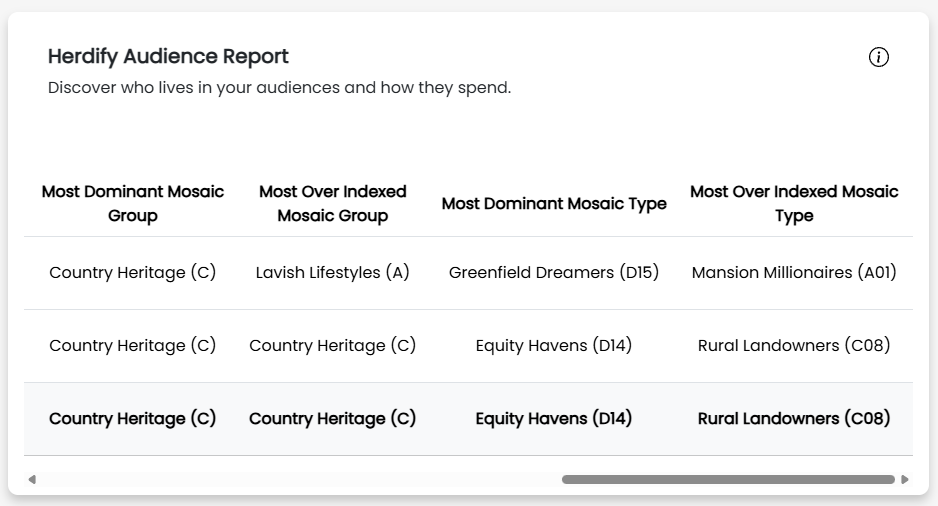Click the empty scrollbar track left of the thumb

point(300,480)
